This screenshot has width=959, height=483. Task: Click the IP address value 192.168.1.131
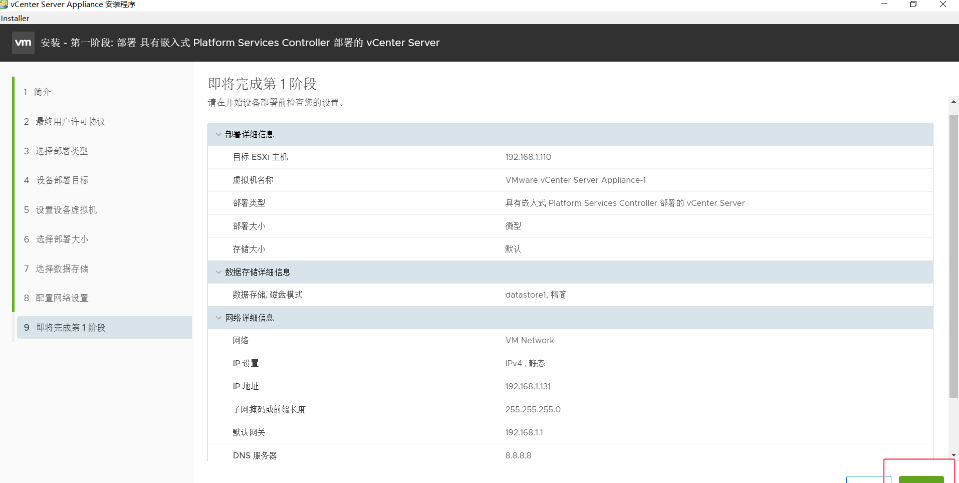click(528, 386)
